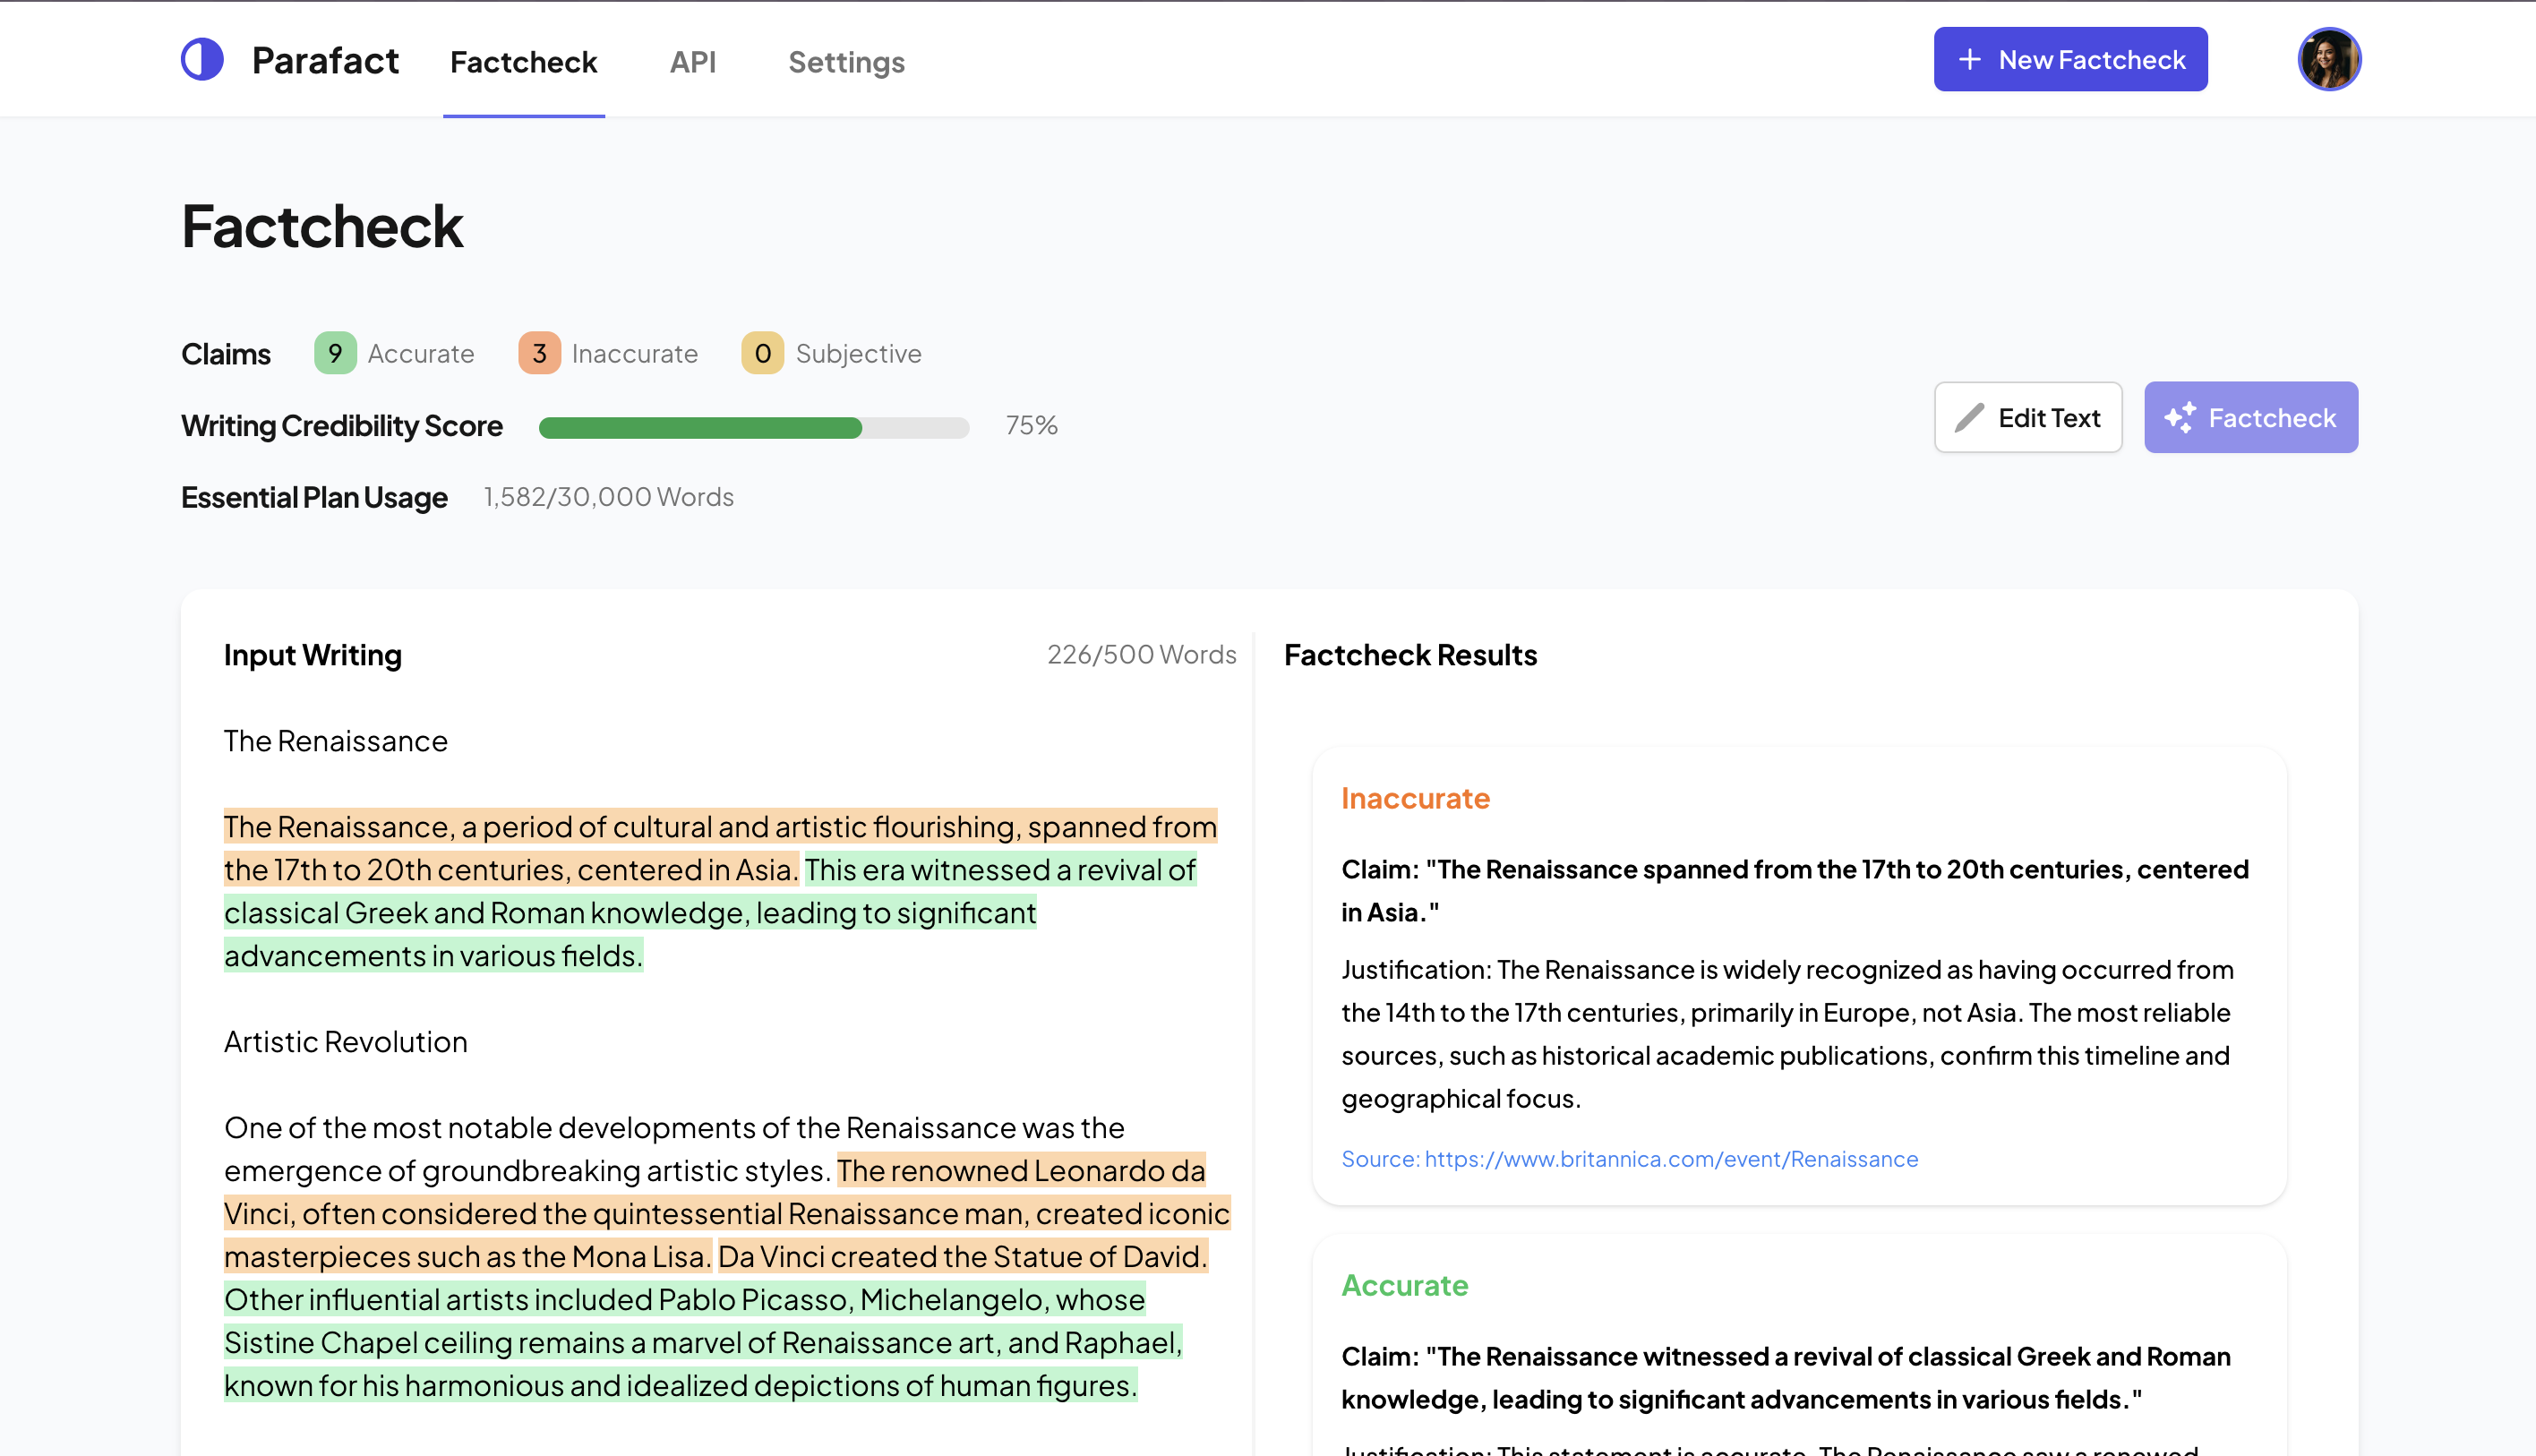
Task: Open the API tab
Action: pos(692,62)
